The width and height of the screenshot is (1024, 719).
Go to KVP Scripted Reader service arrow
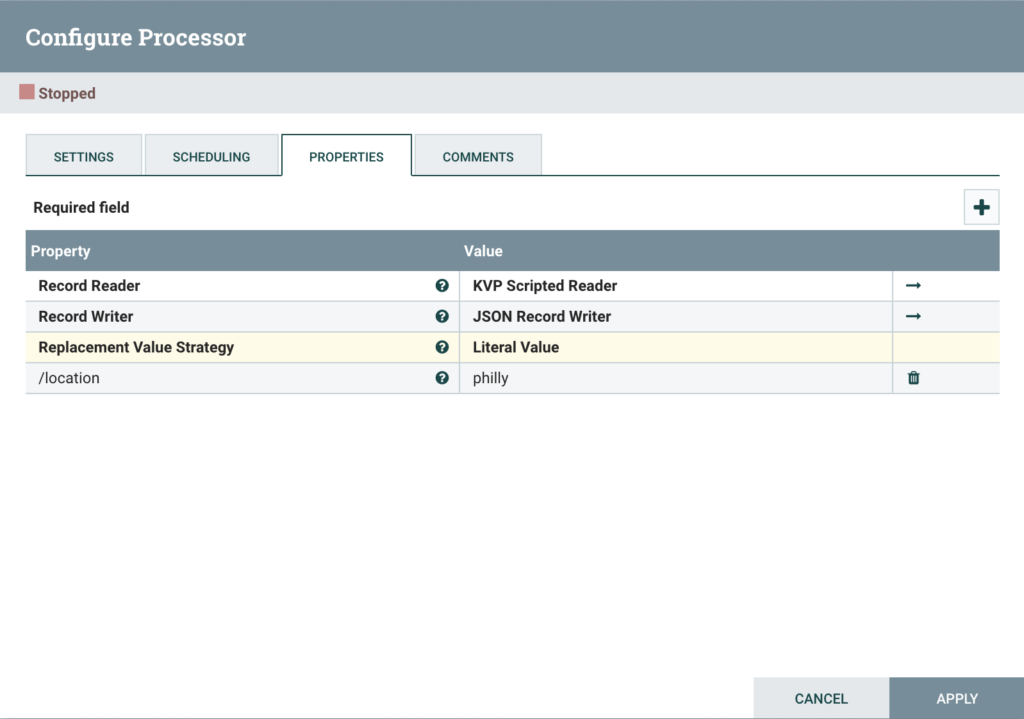(913, 286)
